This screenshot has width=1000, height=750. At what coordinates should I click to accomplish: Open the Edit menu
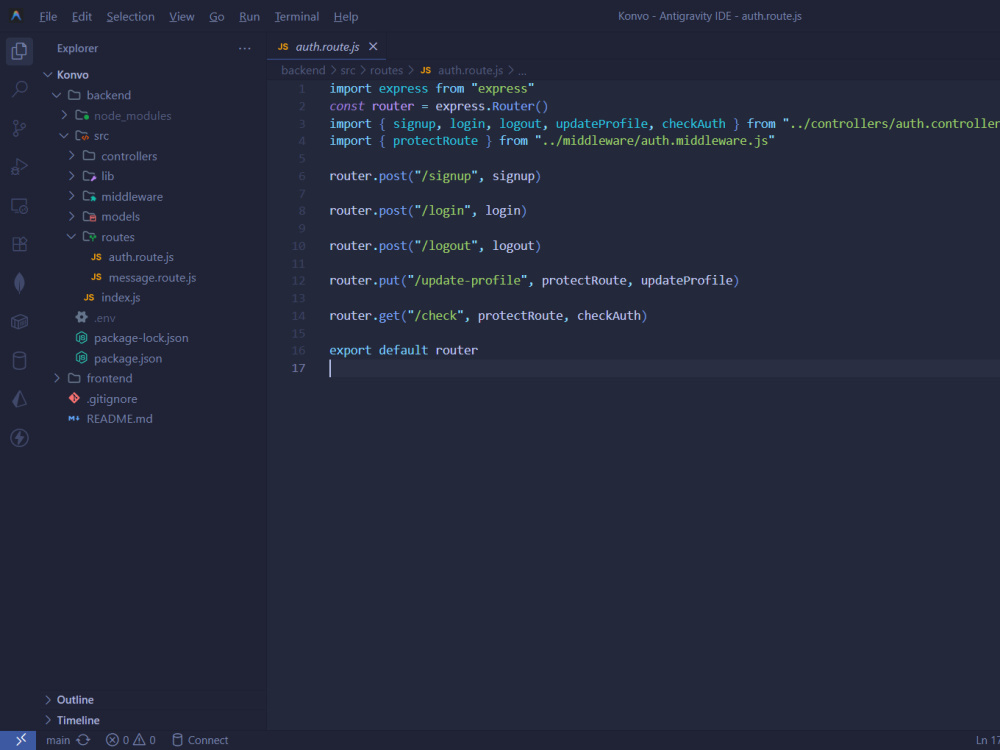click(x=82, y=17)
